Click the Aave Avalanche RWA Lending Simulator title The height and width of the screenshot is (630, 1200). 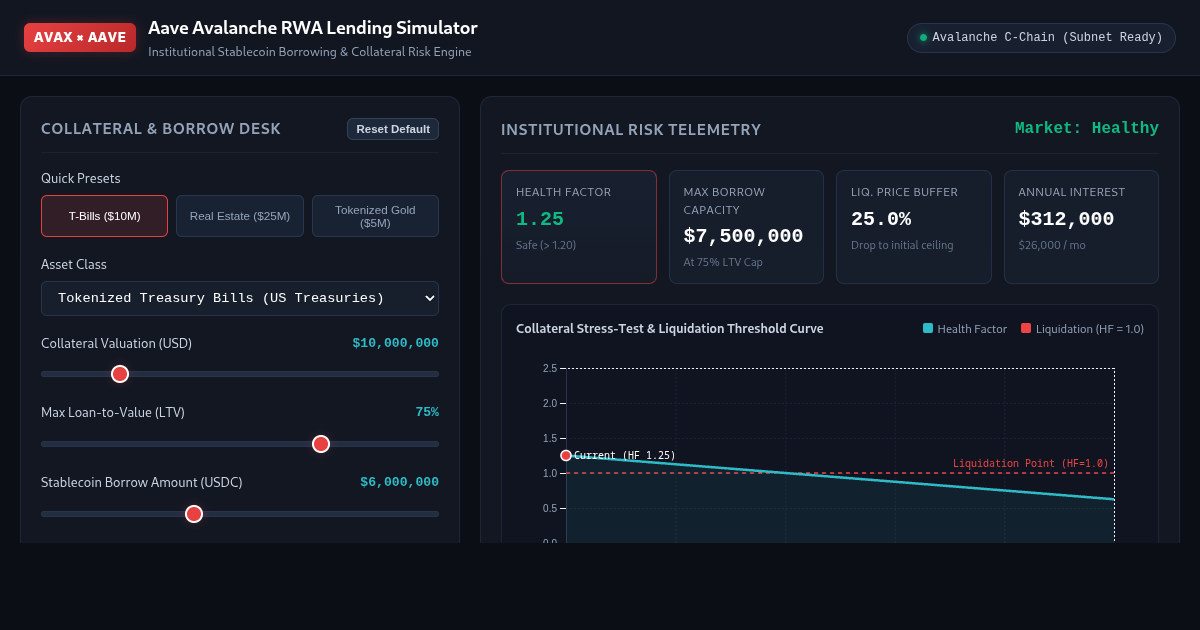click(x=313, y=28)
